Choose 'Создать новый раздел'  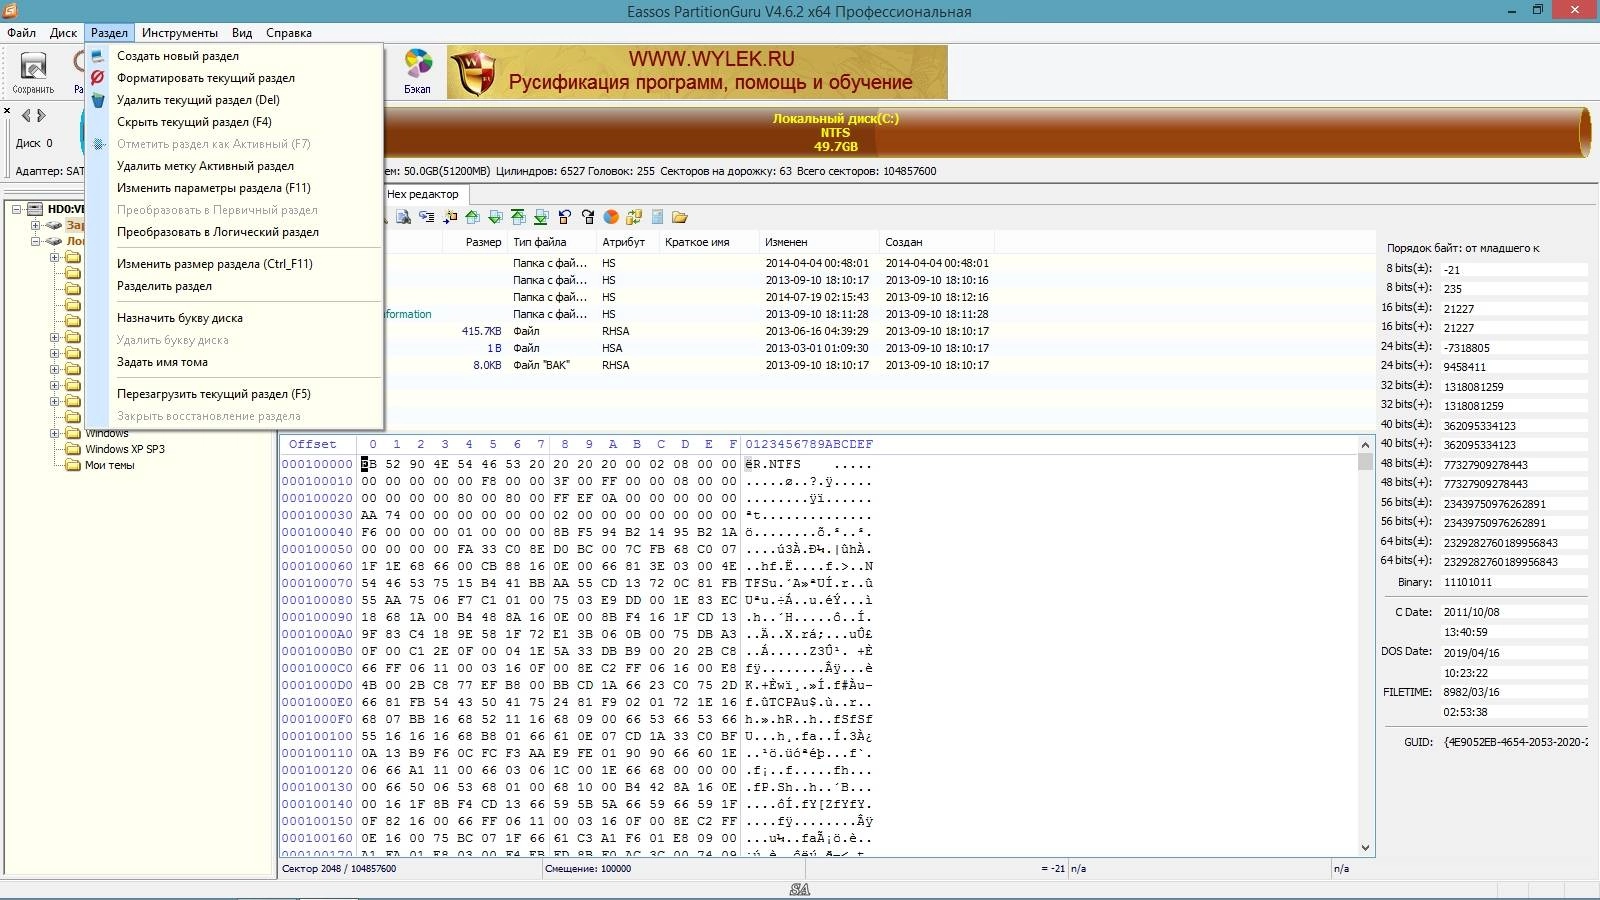[x=233, y=56]
